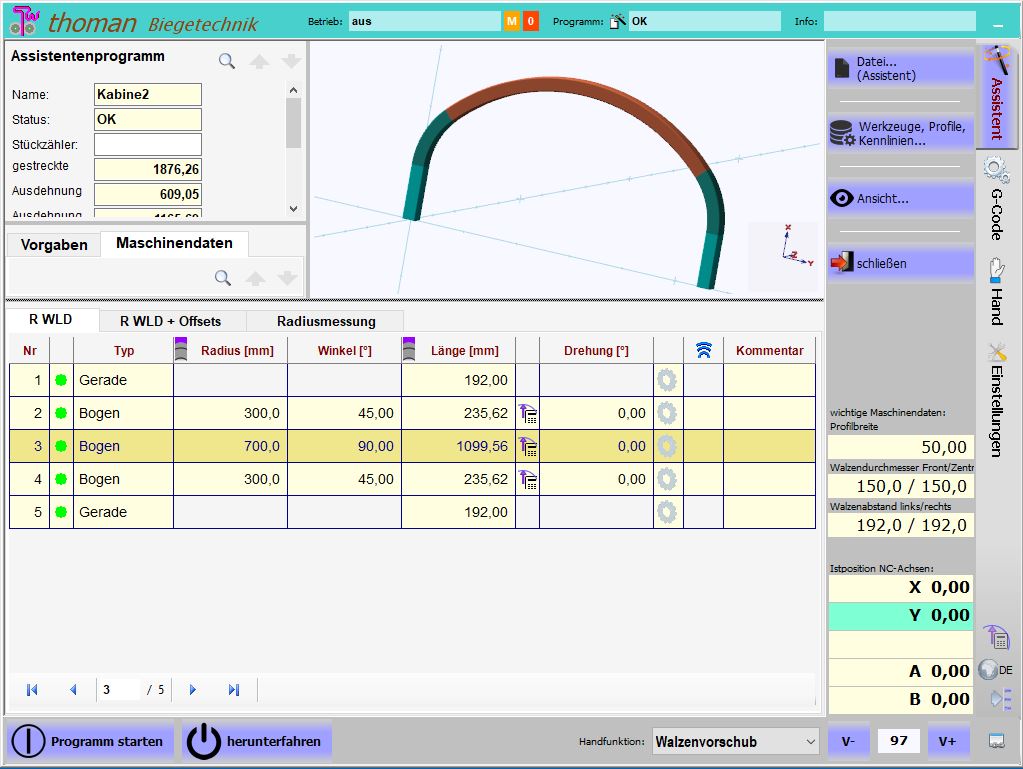
Task: Jump to last record navigation arrow
Action: point(234,689)
